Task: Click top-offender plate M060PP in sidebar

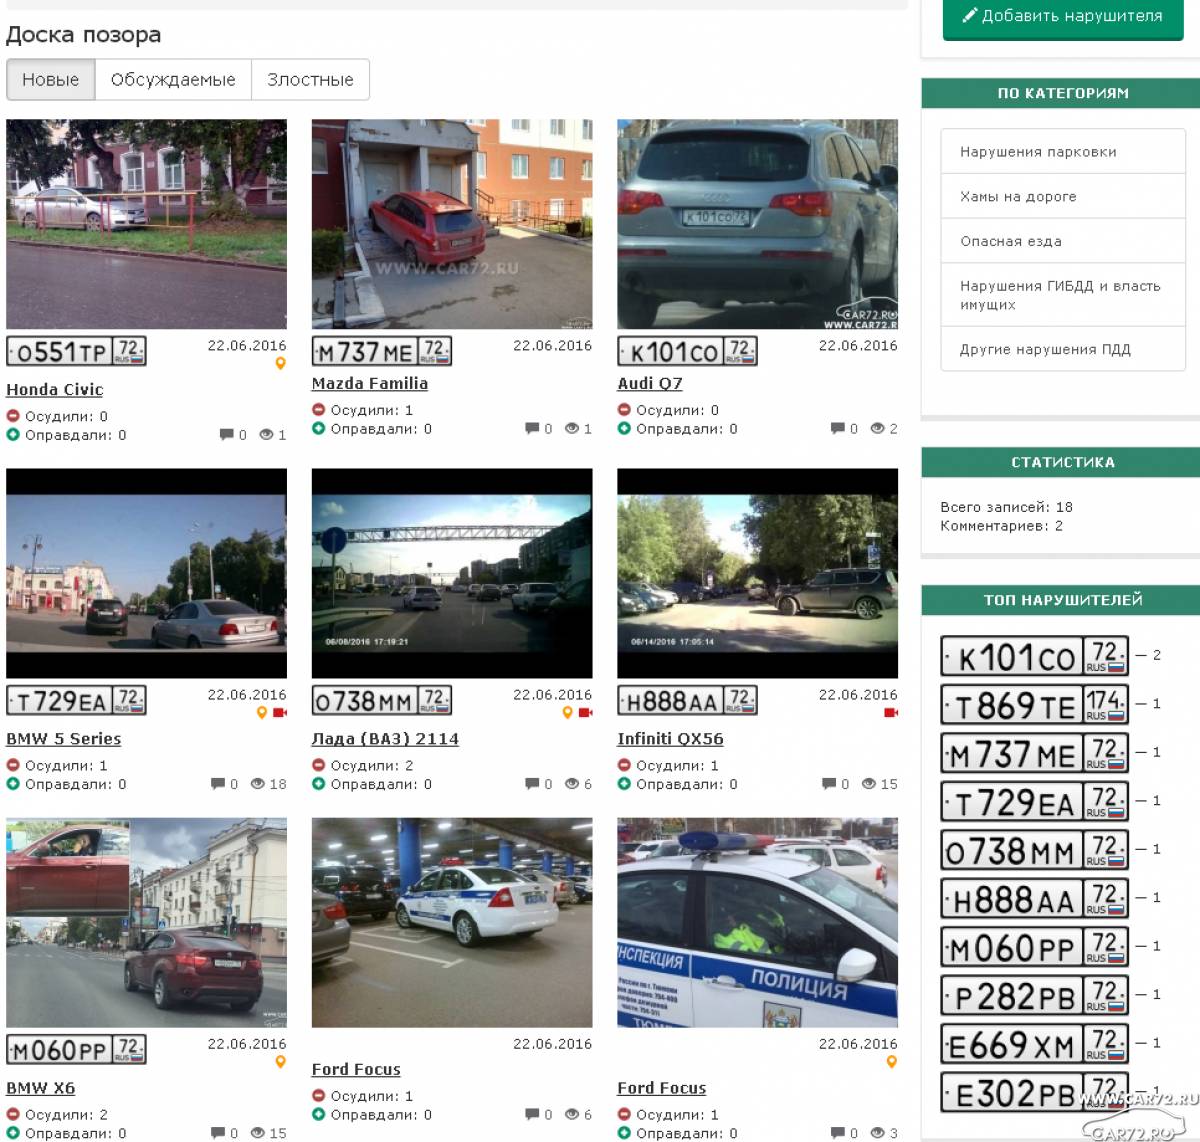Action: [1035, 947]
